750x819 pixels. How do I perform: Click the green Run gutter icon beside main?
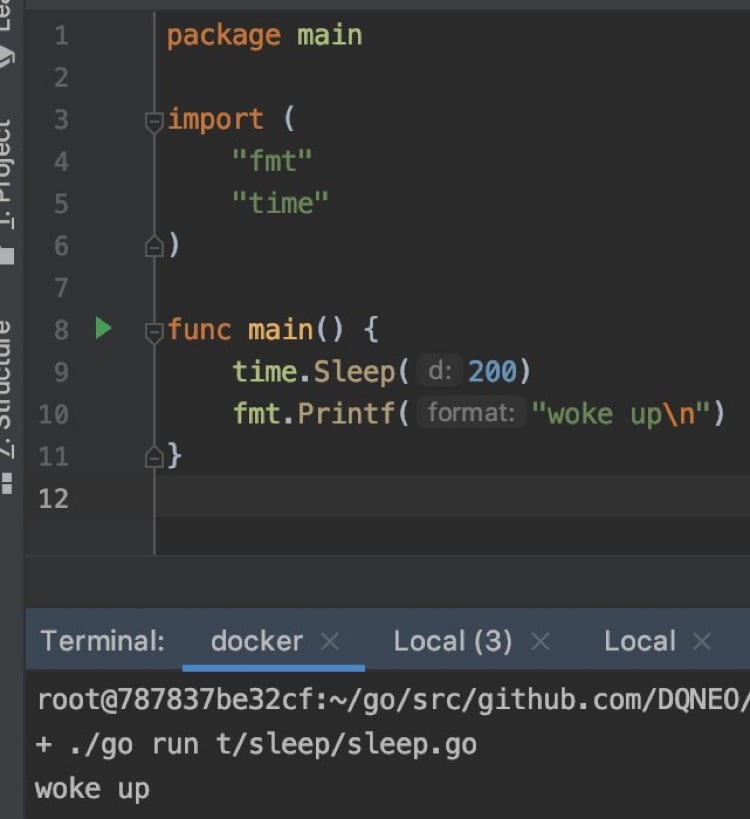[x=103, y=328]
